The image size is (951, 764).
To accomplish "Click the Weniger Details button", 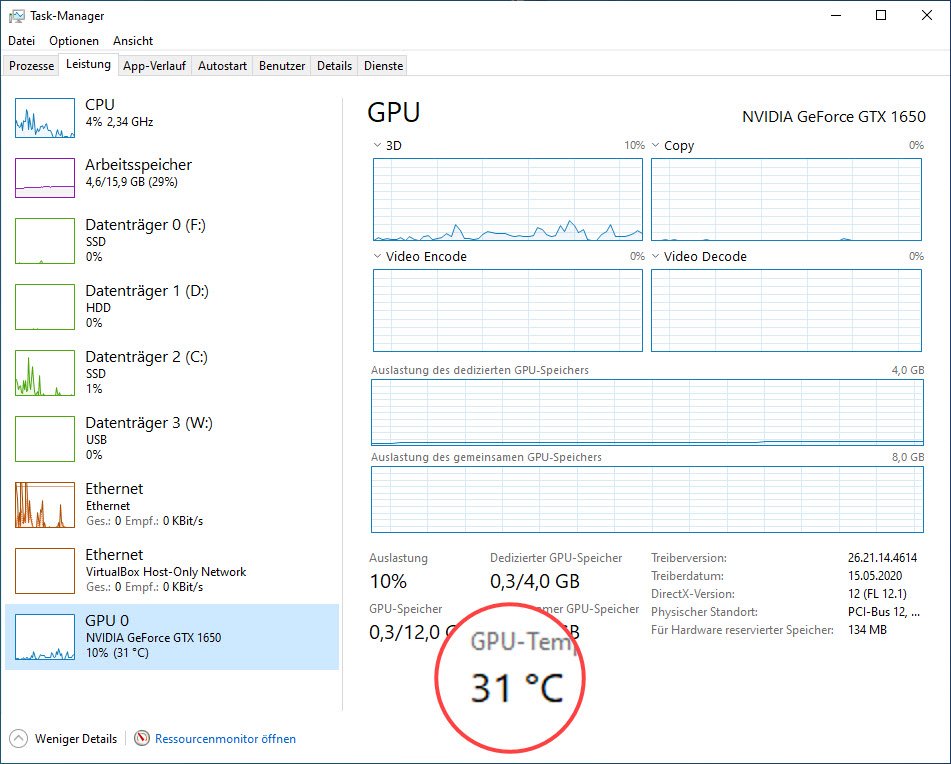I will tap(75, 739).
